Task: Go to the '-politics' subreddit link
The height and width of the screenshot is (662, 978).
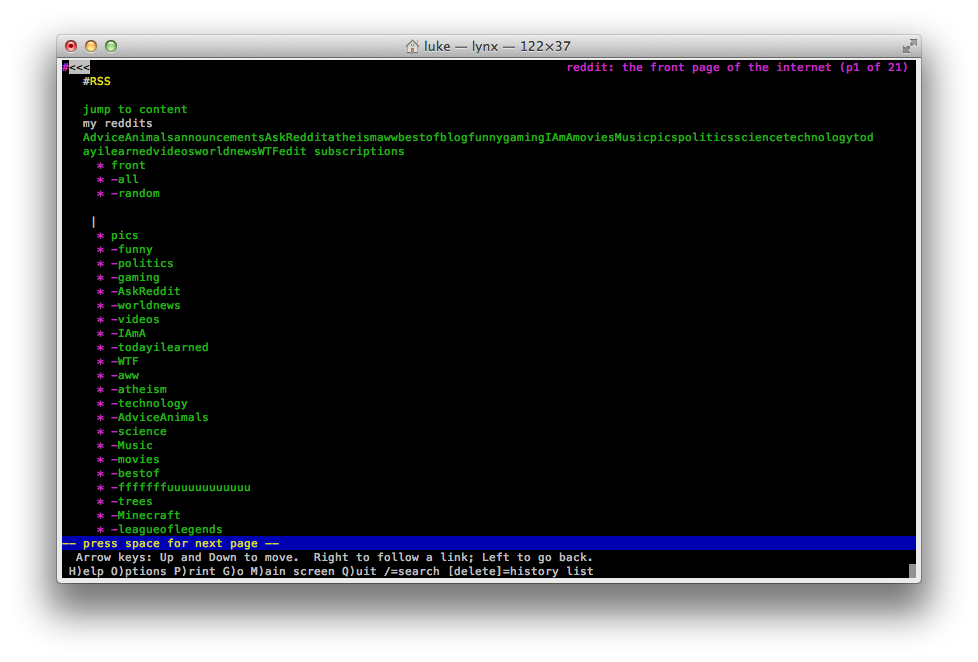Action: (x=142, y=264)
